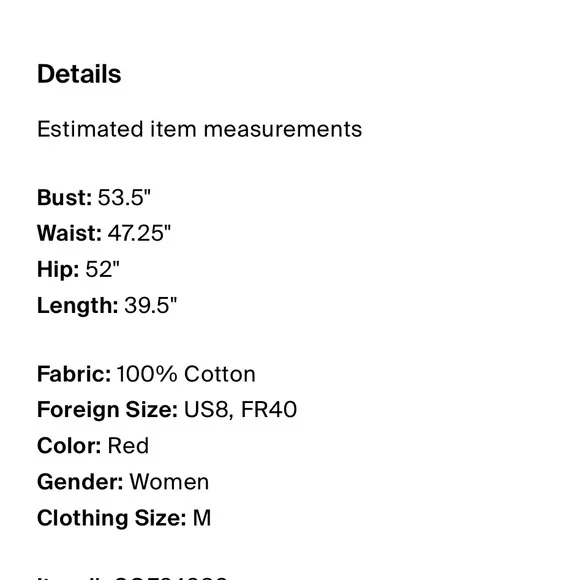Click the bust value 53.5"

[x=124, y=197]
